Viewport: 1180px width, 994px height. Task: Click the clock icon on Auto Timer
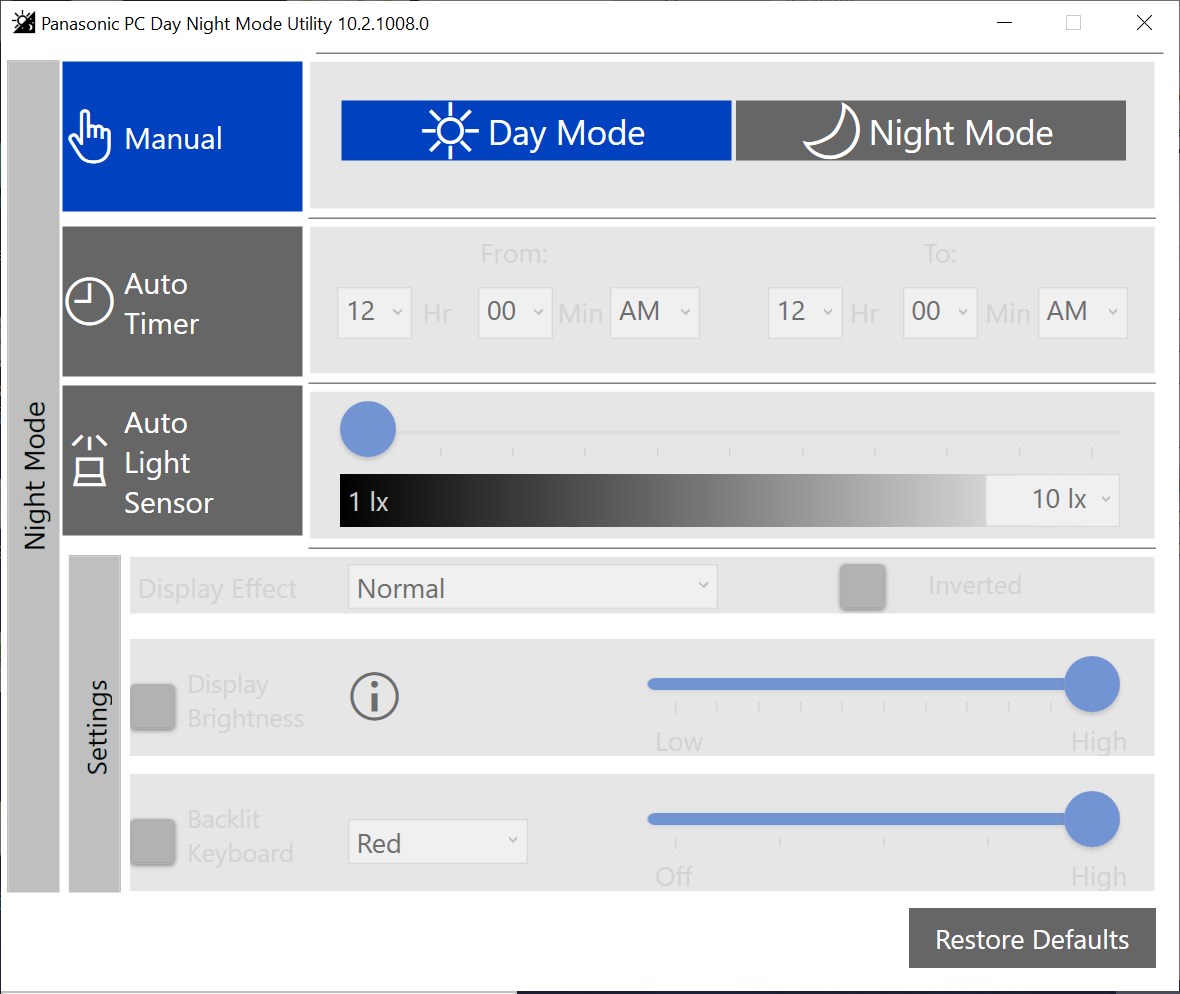point(90,302)
